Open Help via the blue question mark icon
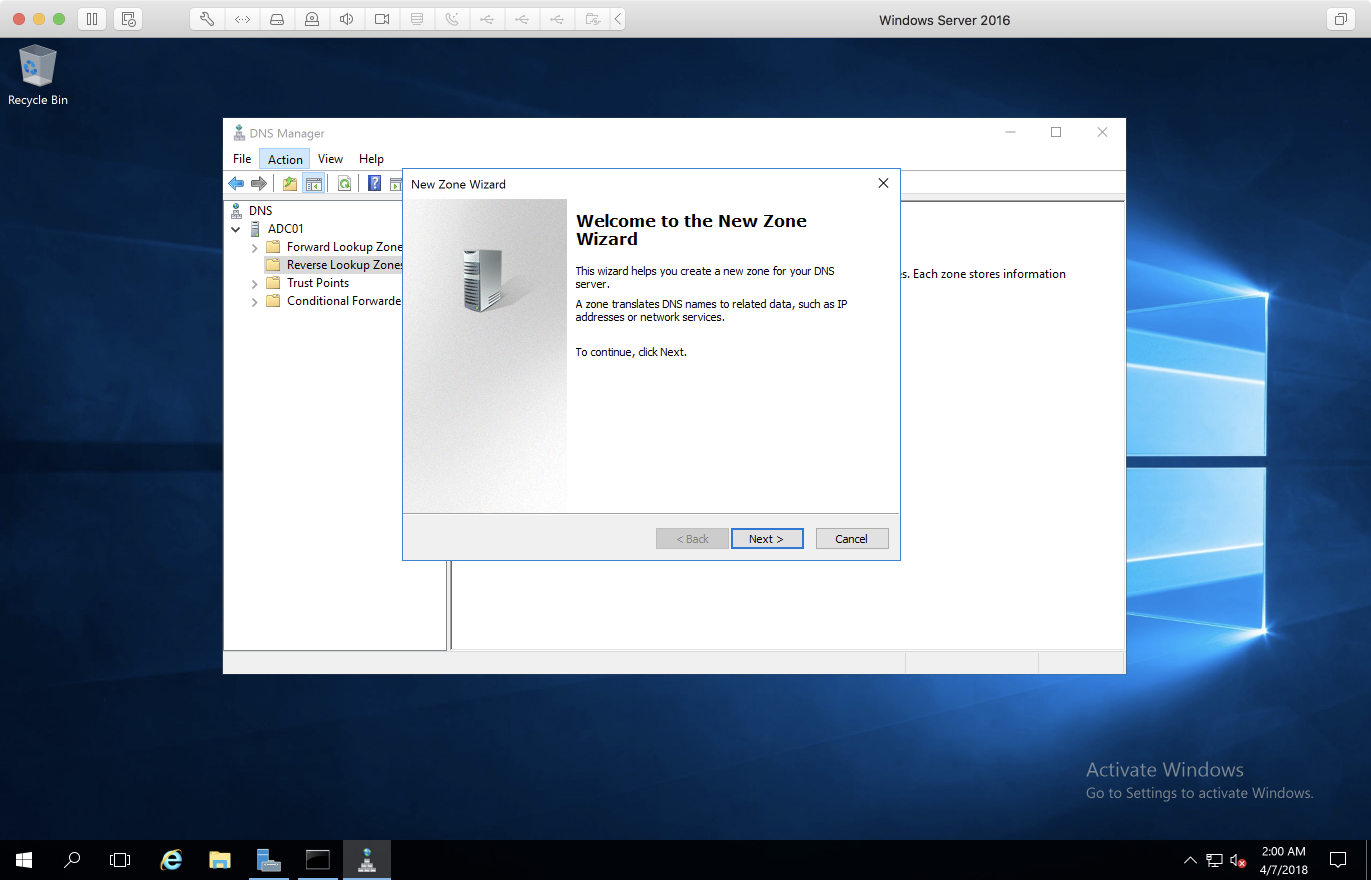The image size is (1371, 880). (x=374, y=183)
